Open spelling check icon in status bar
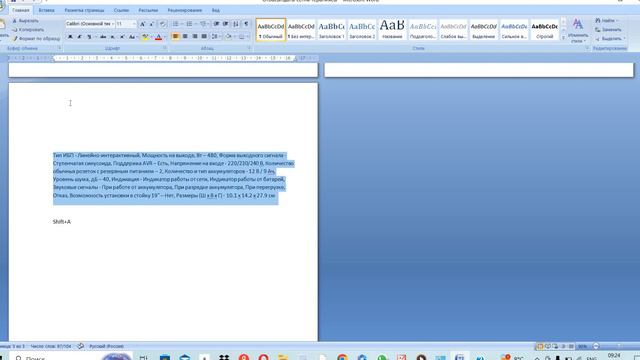The image size is (640, 360). [80, 346]
